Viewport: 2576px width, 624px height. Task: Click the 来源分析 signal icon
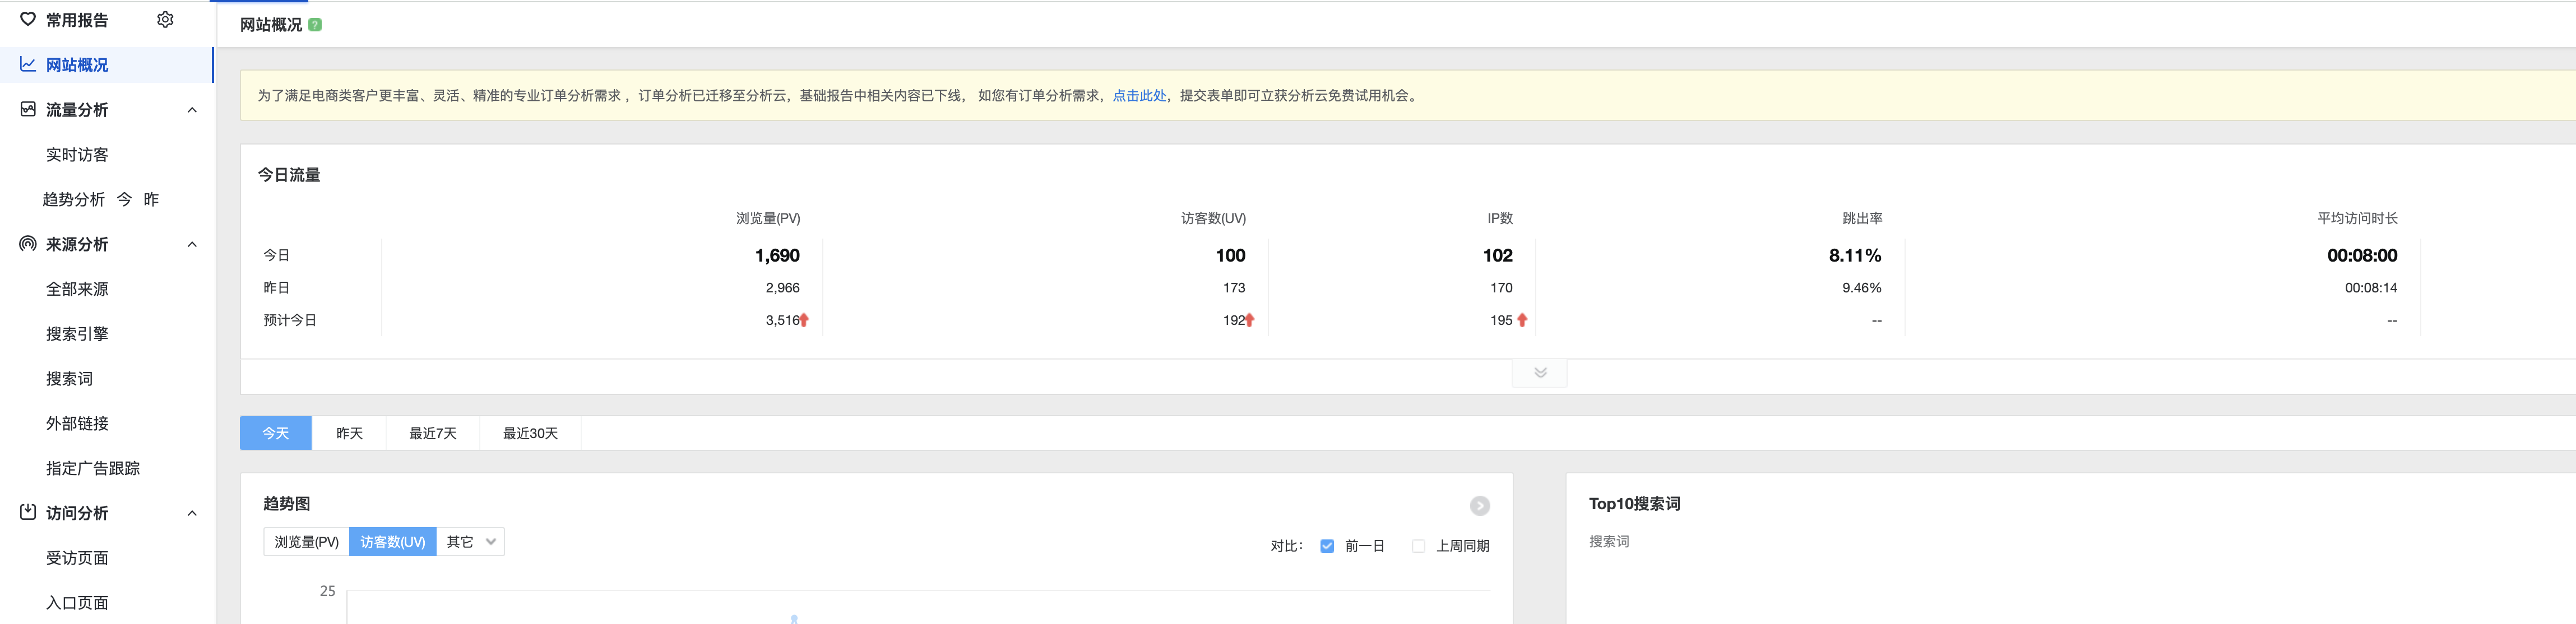pyautogui.click(x=28, y=244)
